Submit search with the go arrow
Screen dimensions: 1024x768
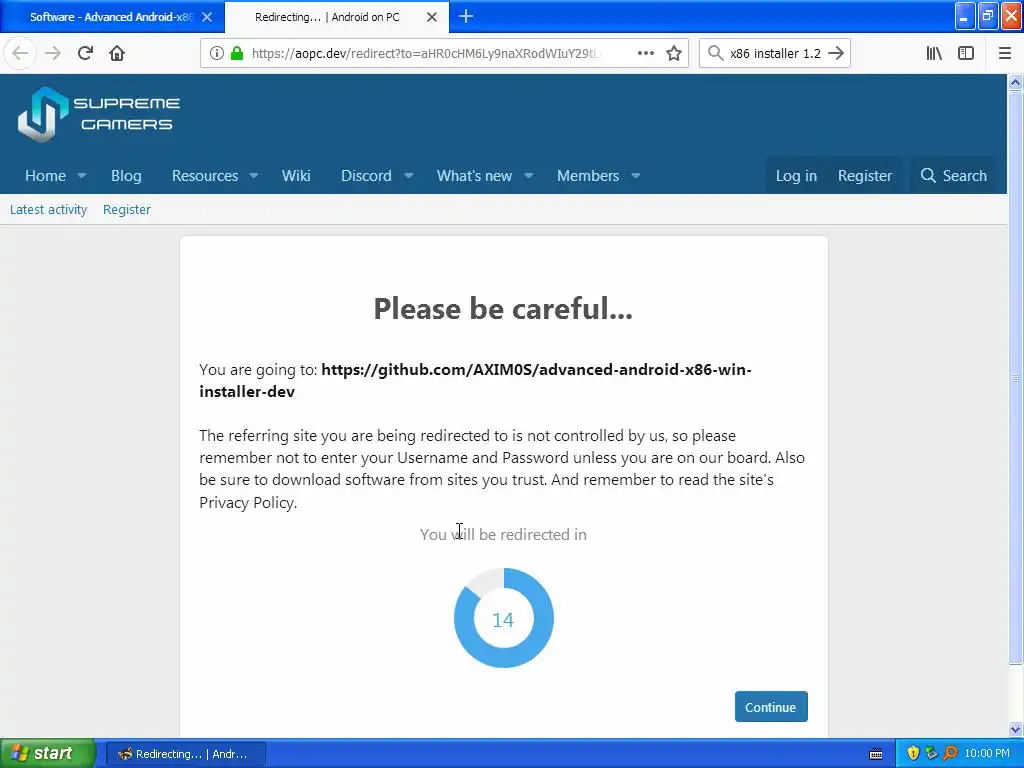[836, 53]
